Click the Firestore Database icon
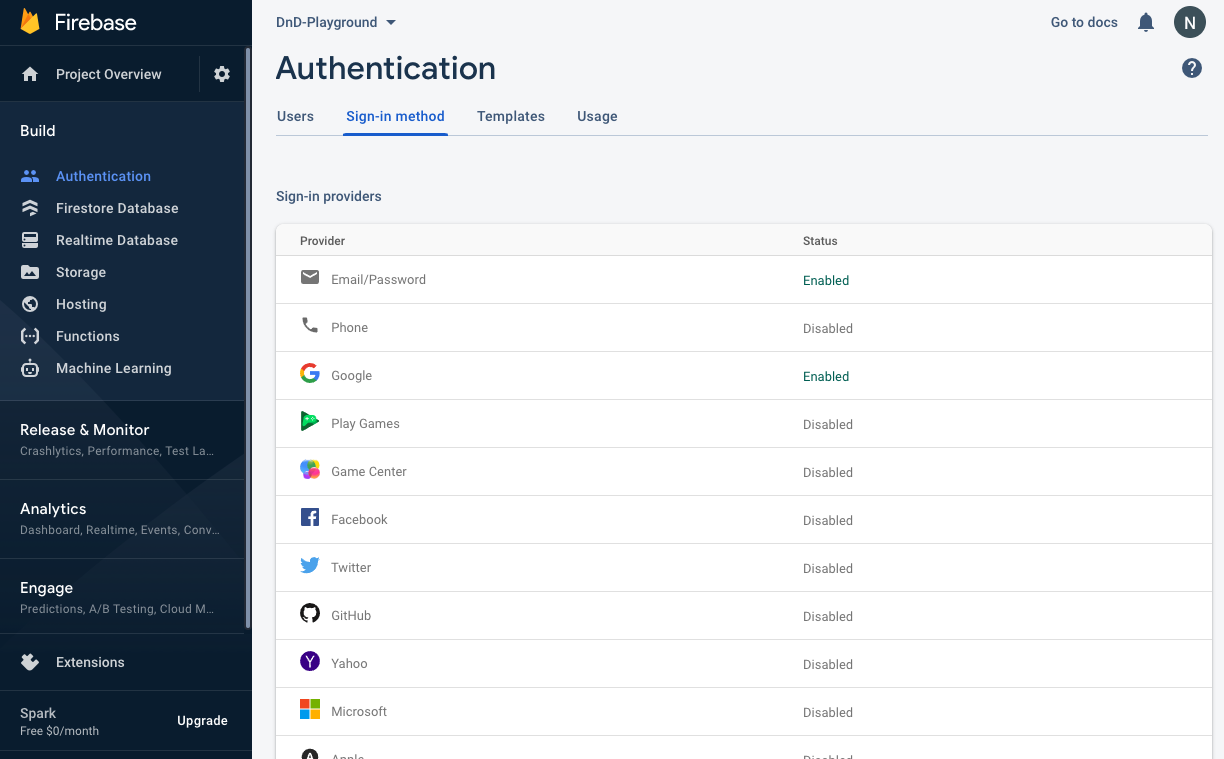 pos(30,208)
